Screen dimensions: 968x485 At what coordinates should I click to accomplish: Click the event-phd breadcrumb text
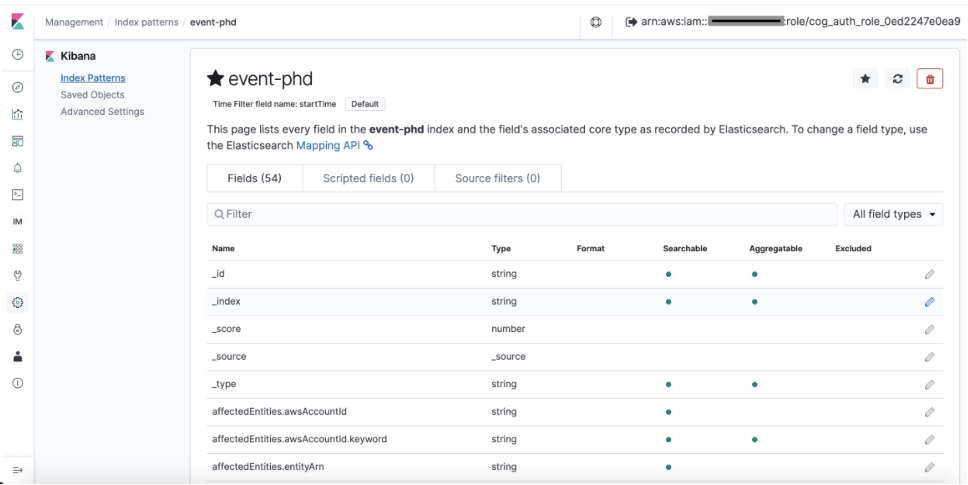pyautogui.click(x=213, y=22)
